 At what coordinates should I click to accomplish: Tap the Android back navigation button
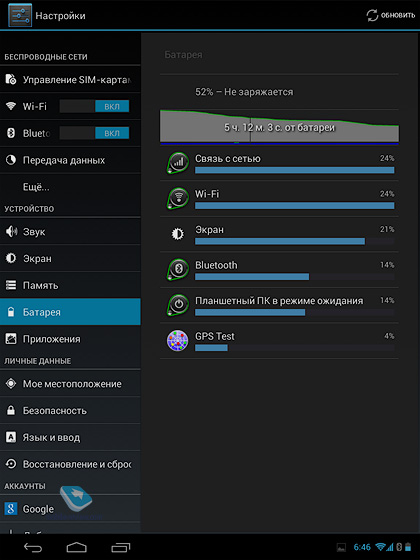tap(33, 547)
